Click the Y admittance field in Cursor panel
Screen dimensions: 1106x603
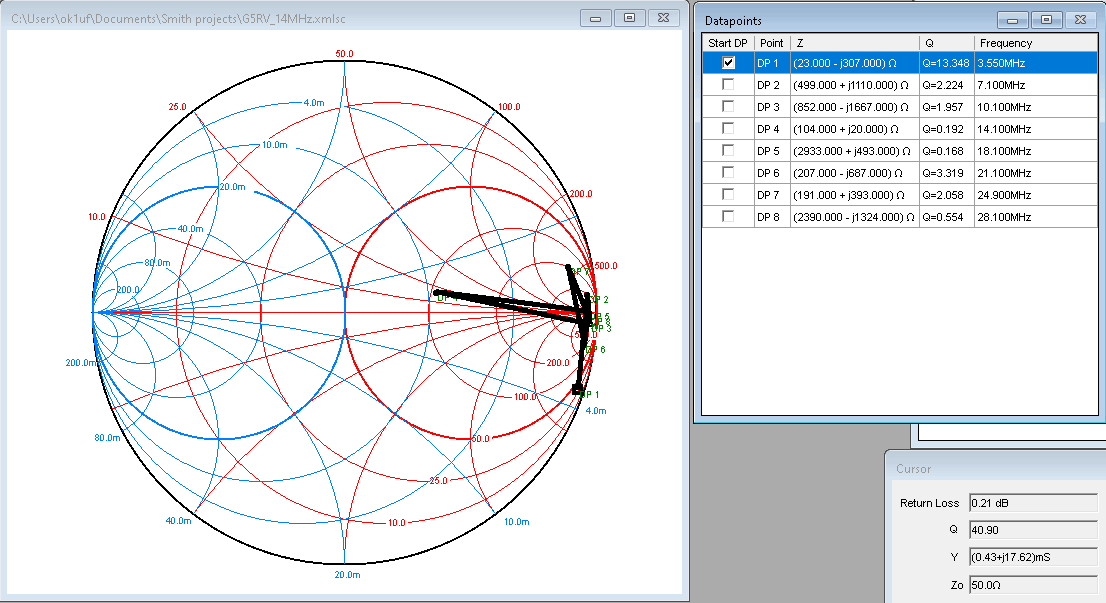point(1031,555)
